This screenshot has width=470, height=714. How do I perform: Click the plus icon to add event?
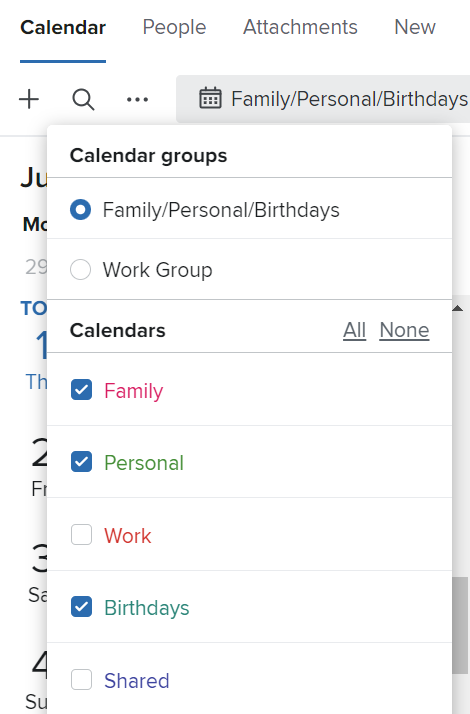(x=29, y=99)
